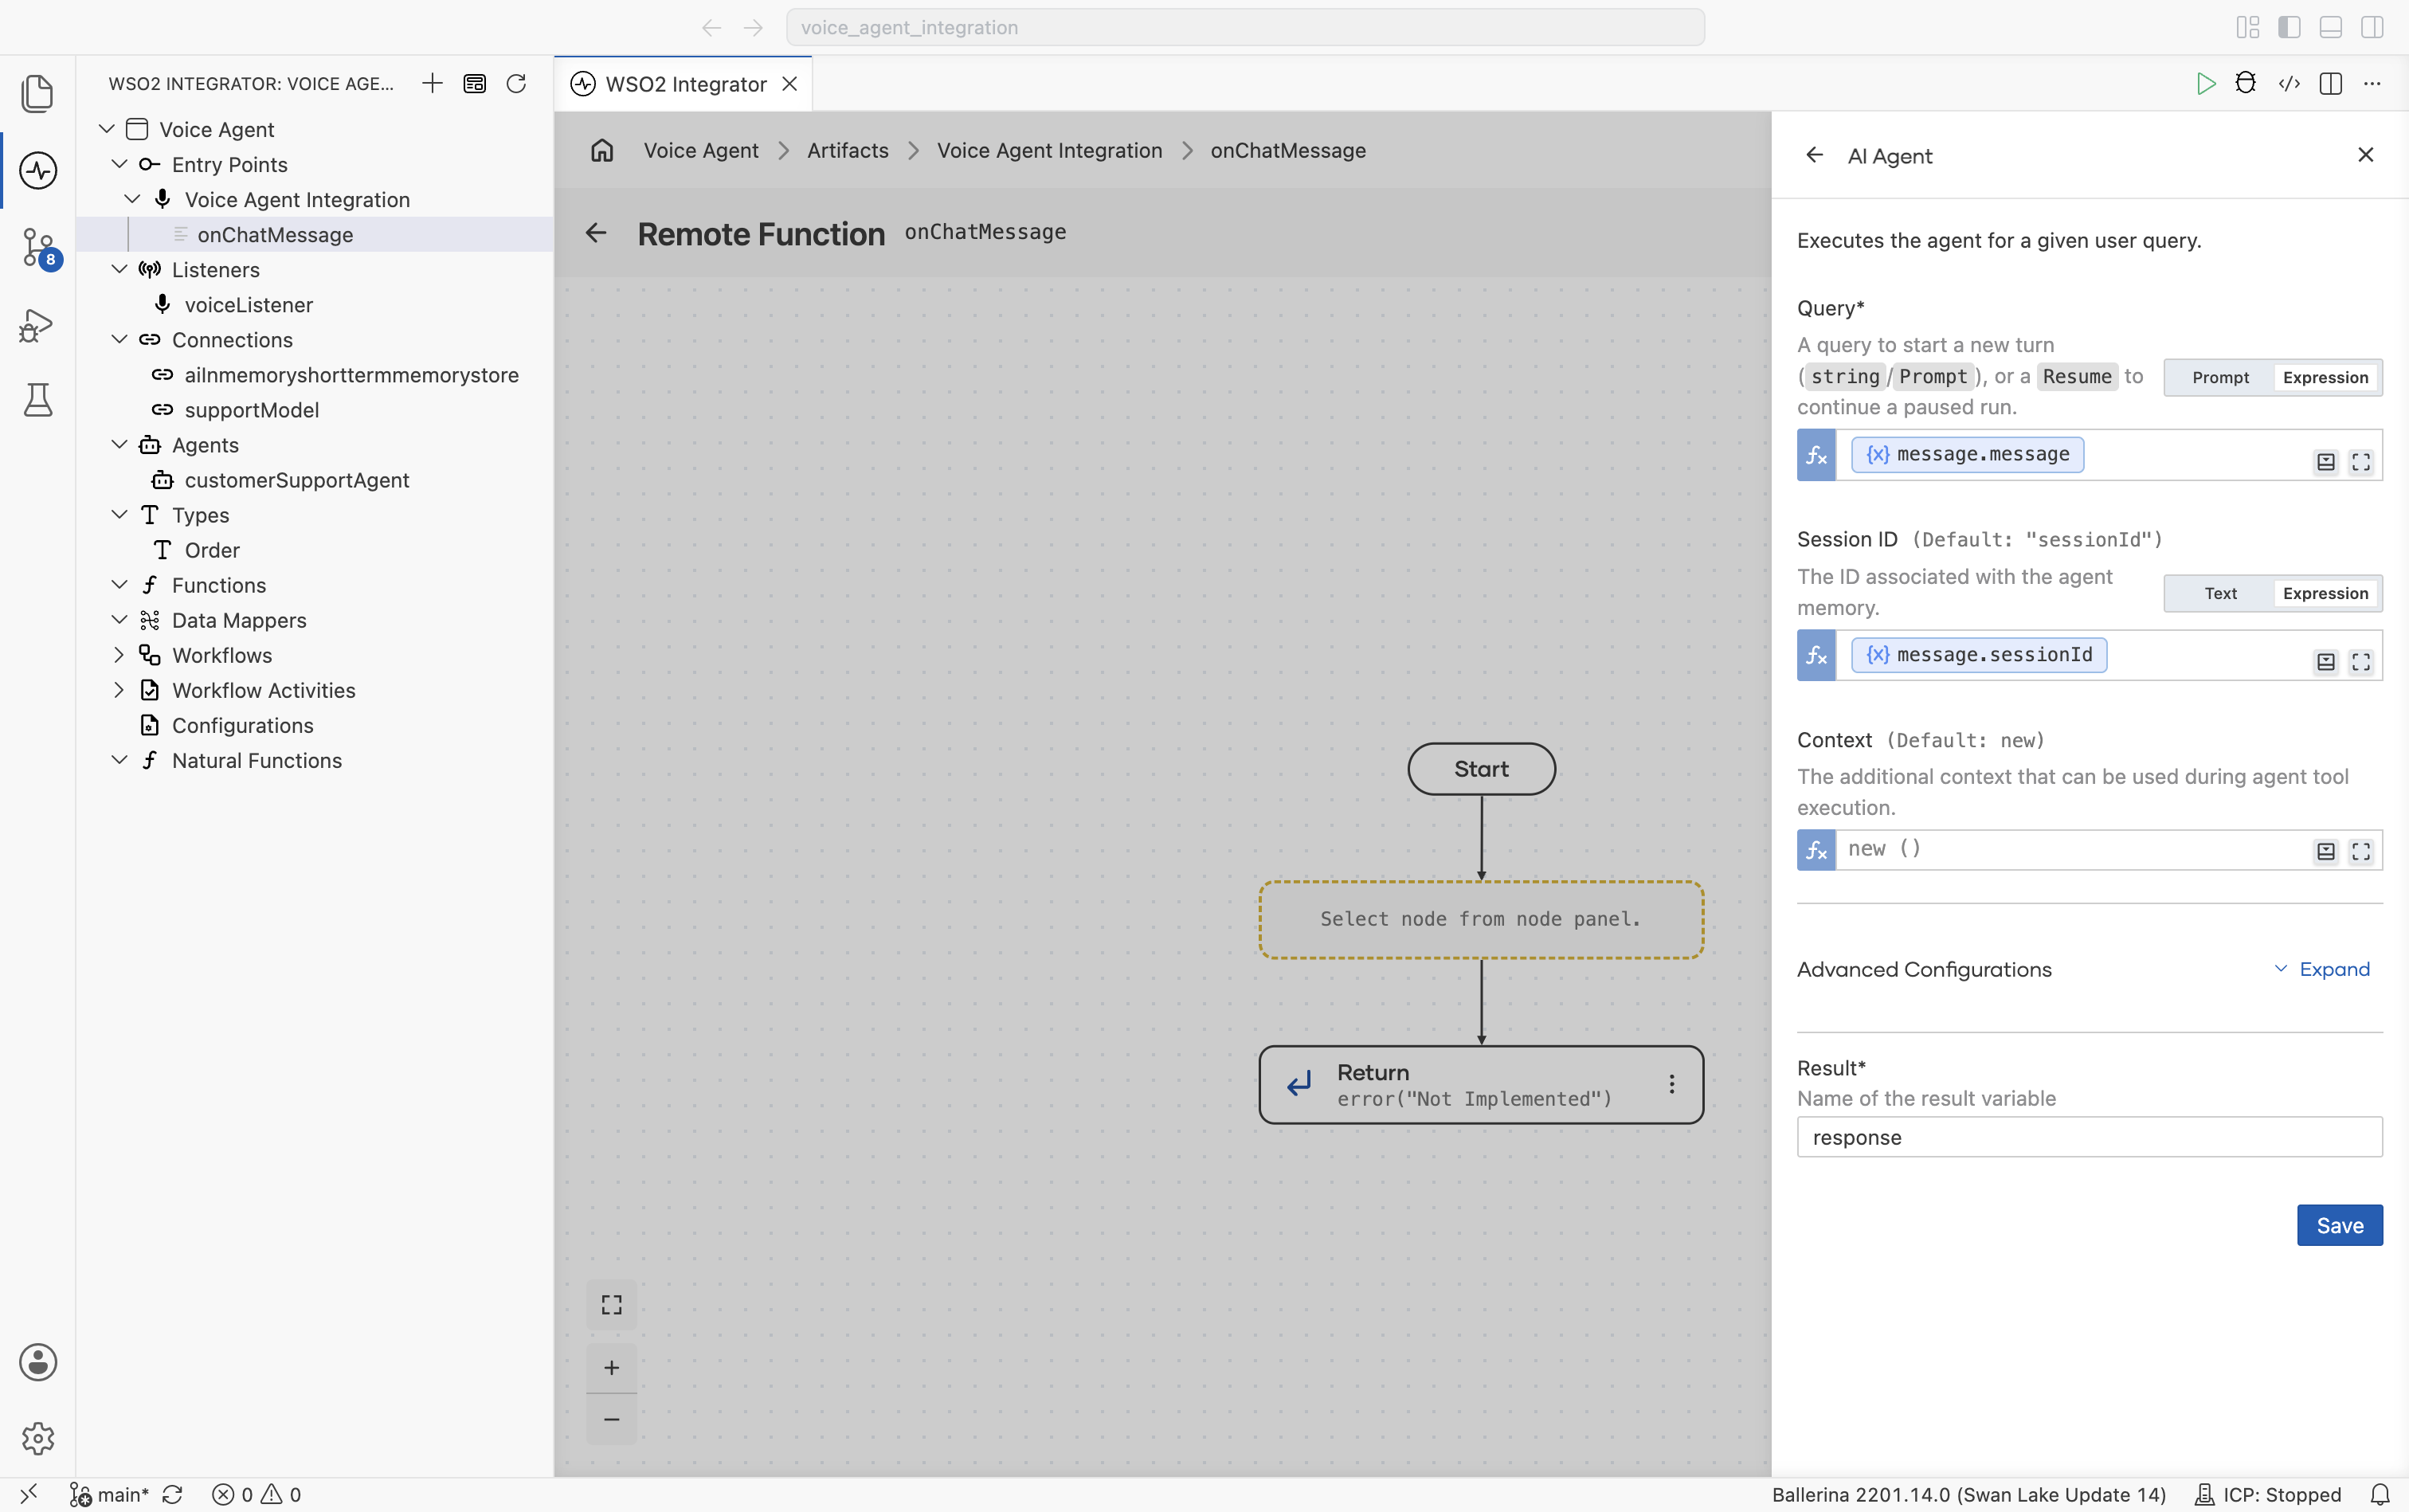Image resolution: width=2409 pixels, height=1512 pixels.
Task: Go to home in the breadcrumb
Action: [x=602, y=150]
